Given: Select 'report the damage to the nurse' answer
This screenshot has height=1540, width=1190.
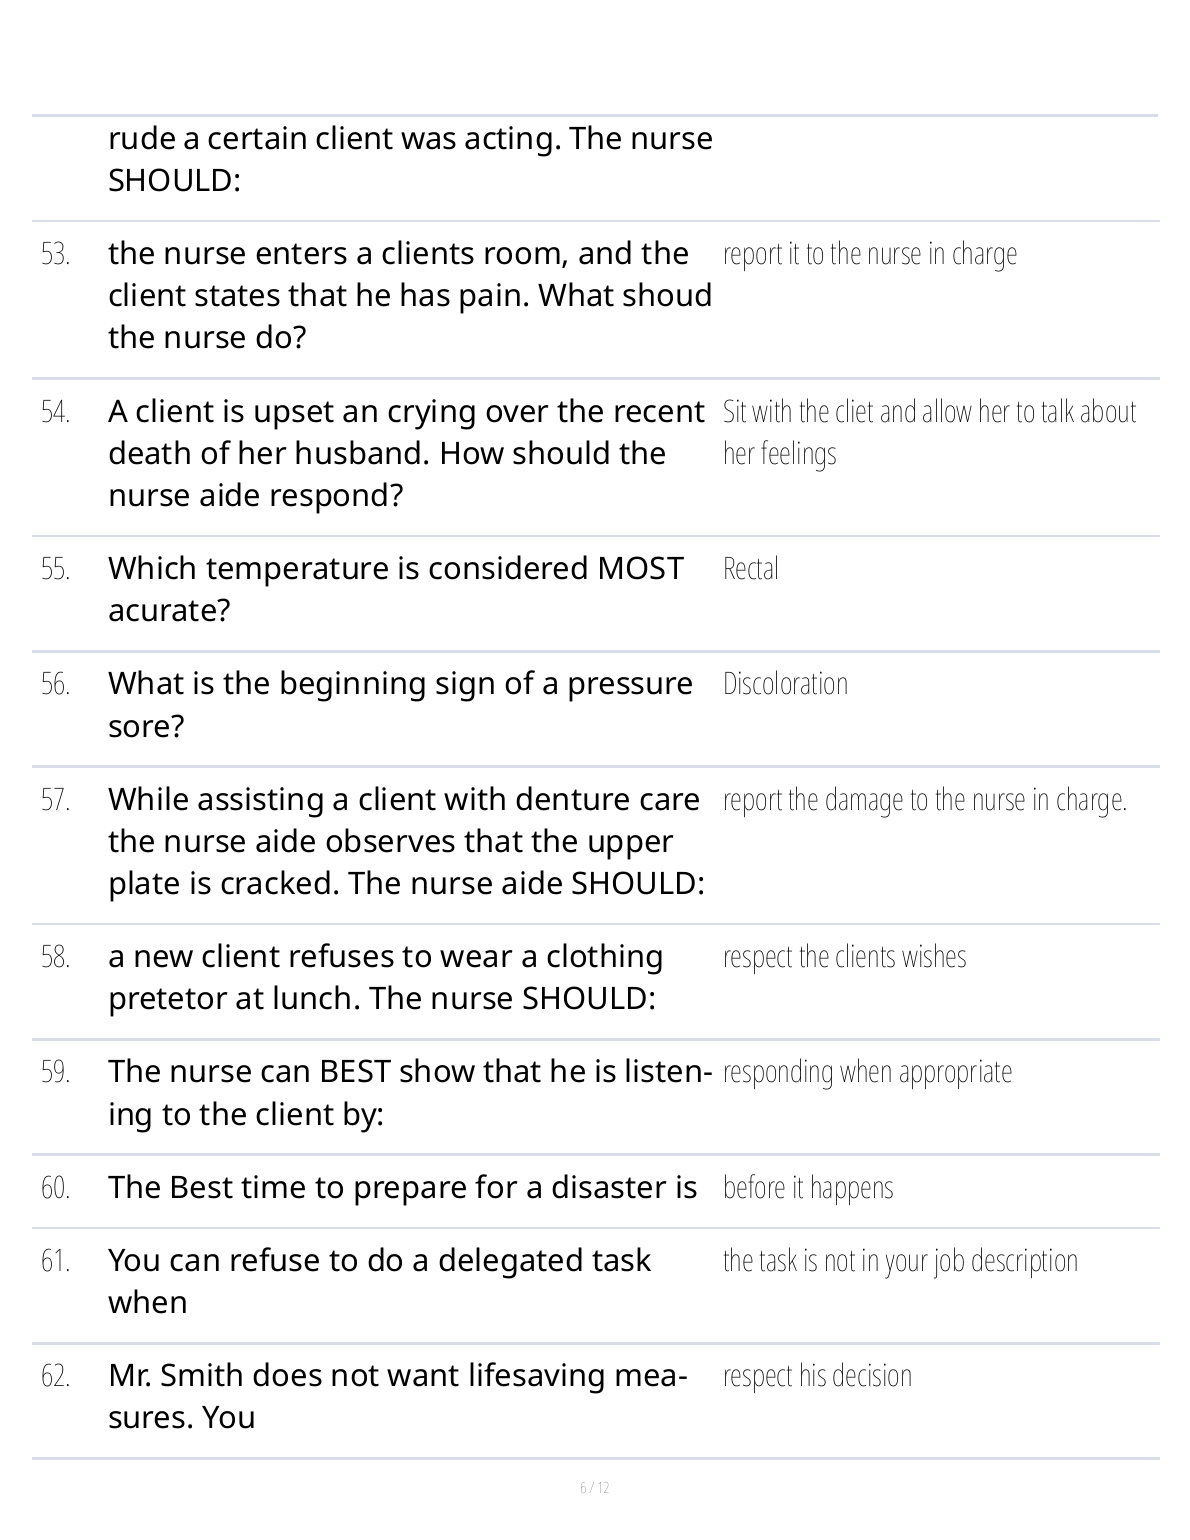Looking at the screenshot, I should pyautogui.click(x=924, y=800).
